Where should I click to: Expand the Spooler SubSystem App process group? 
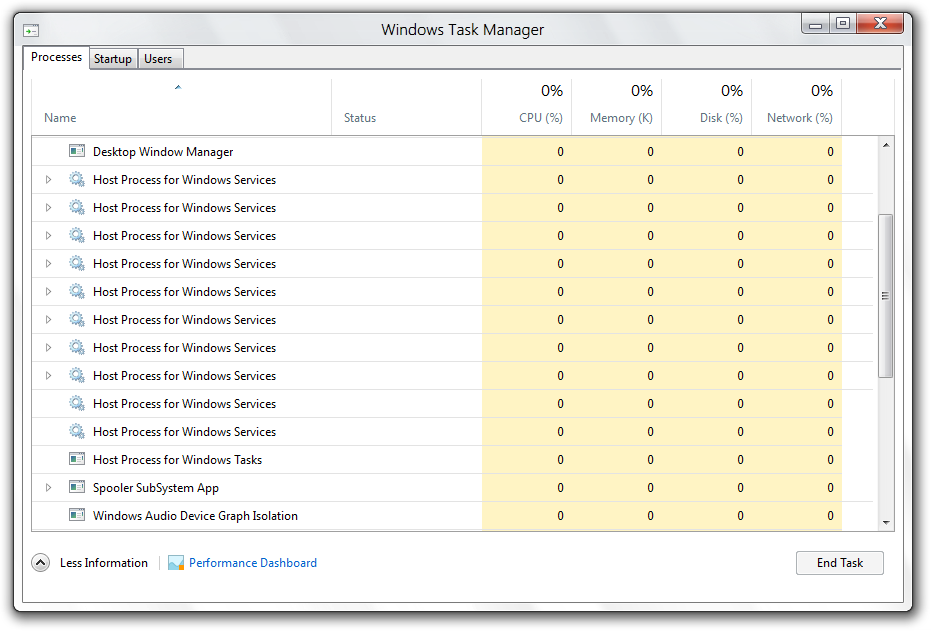(x=48, y=487)
